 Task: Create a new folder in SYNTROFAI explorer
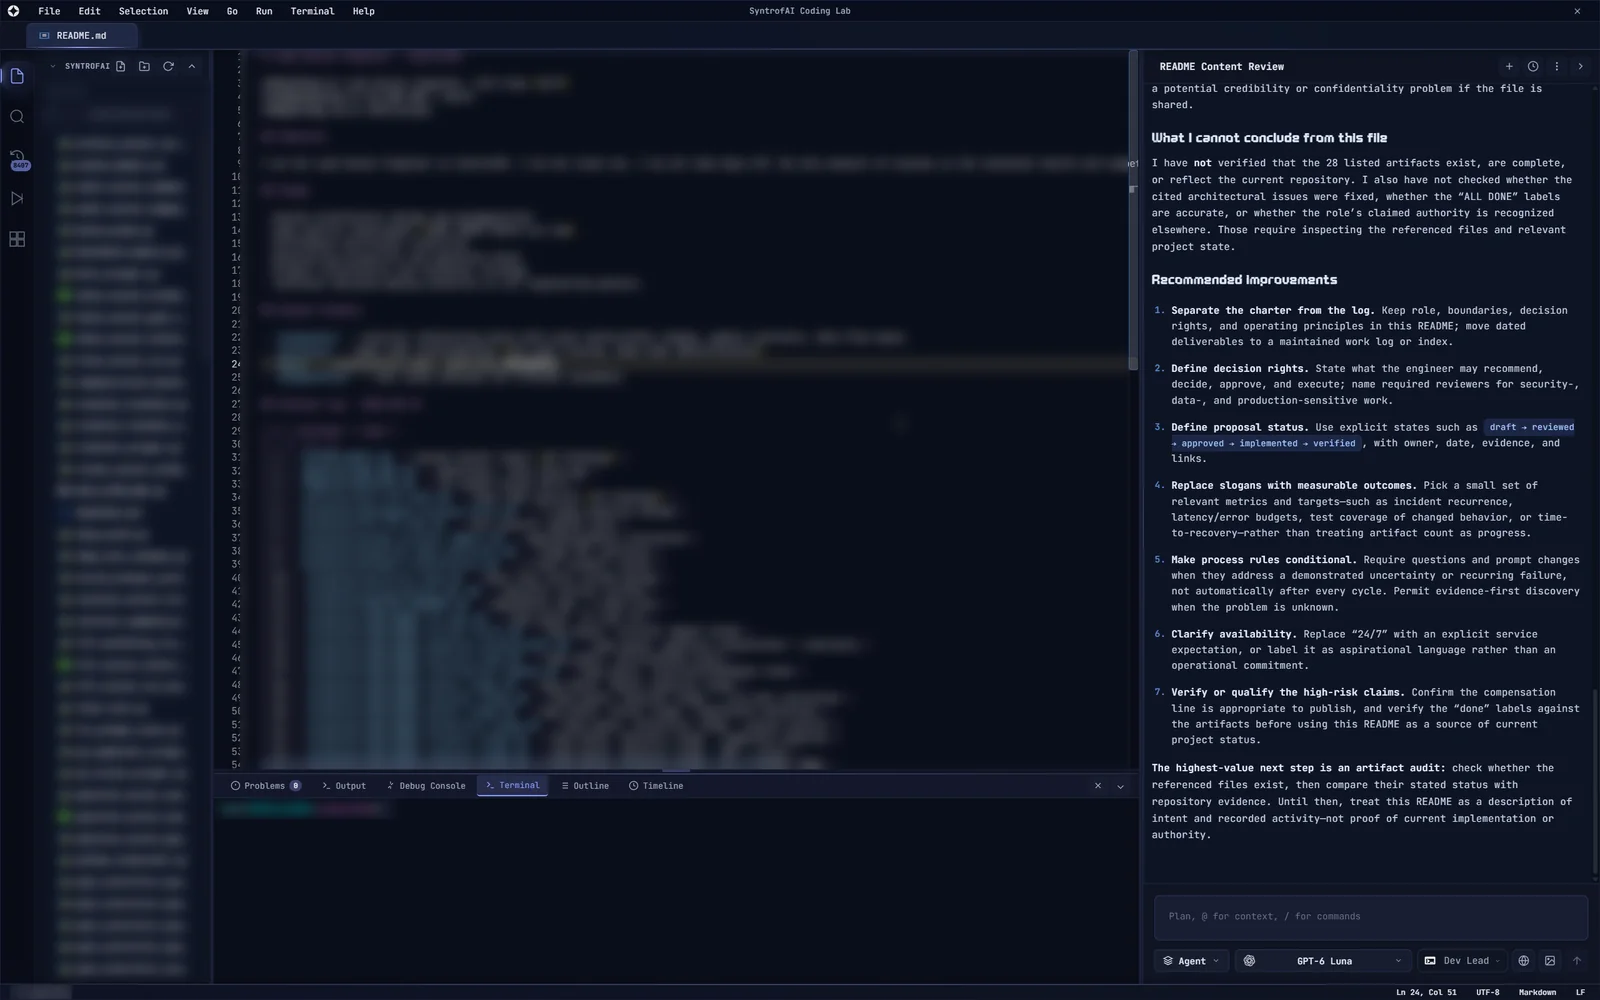click(x=144, y=66)
